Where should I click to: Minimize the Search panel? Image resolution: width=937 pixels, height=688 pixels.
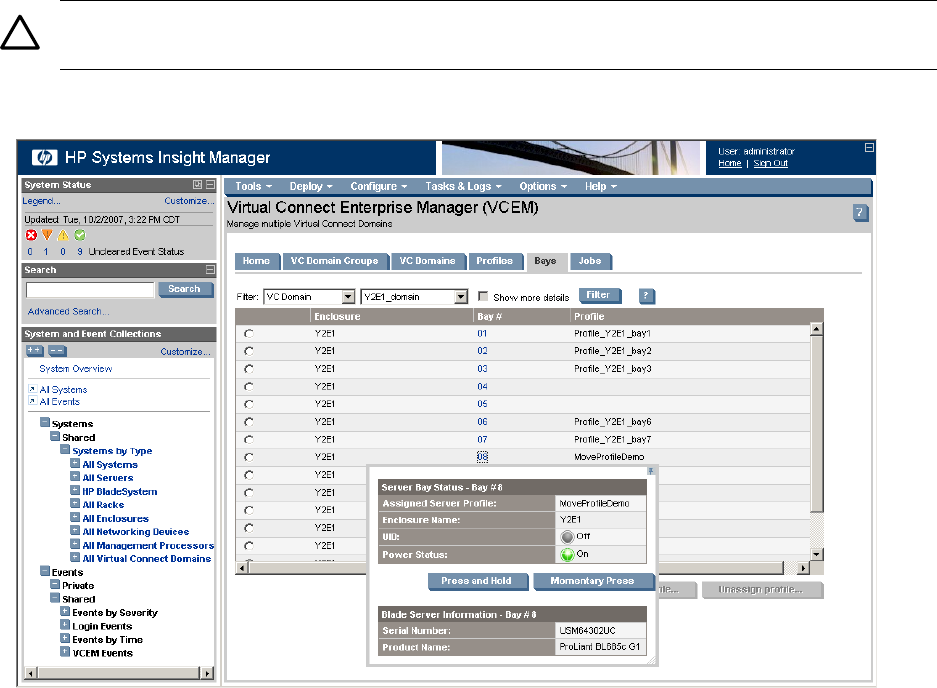click(209, 270)
